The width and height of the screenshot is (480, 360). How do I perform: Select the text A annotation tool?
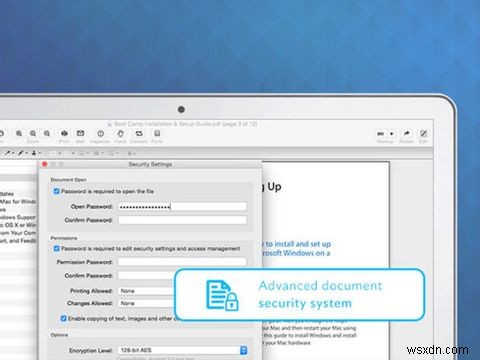[x=130, y=153]
